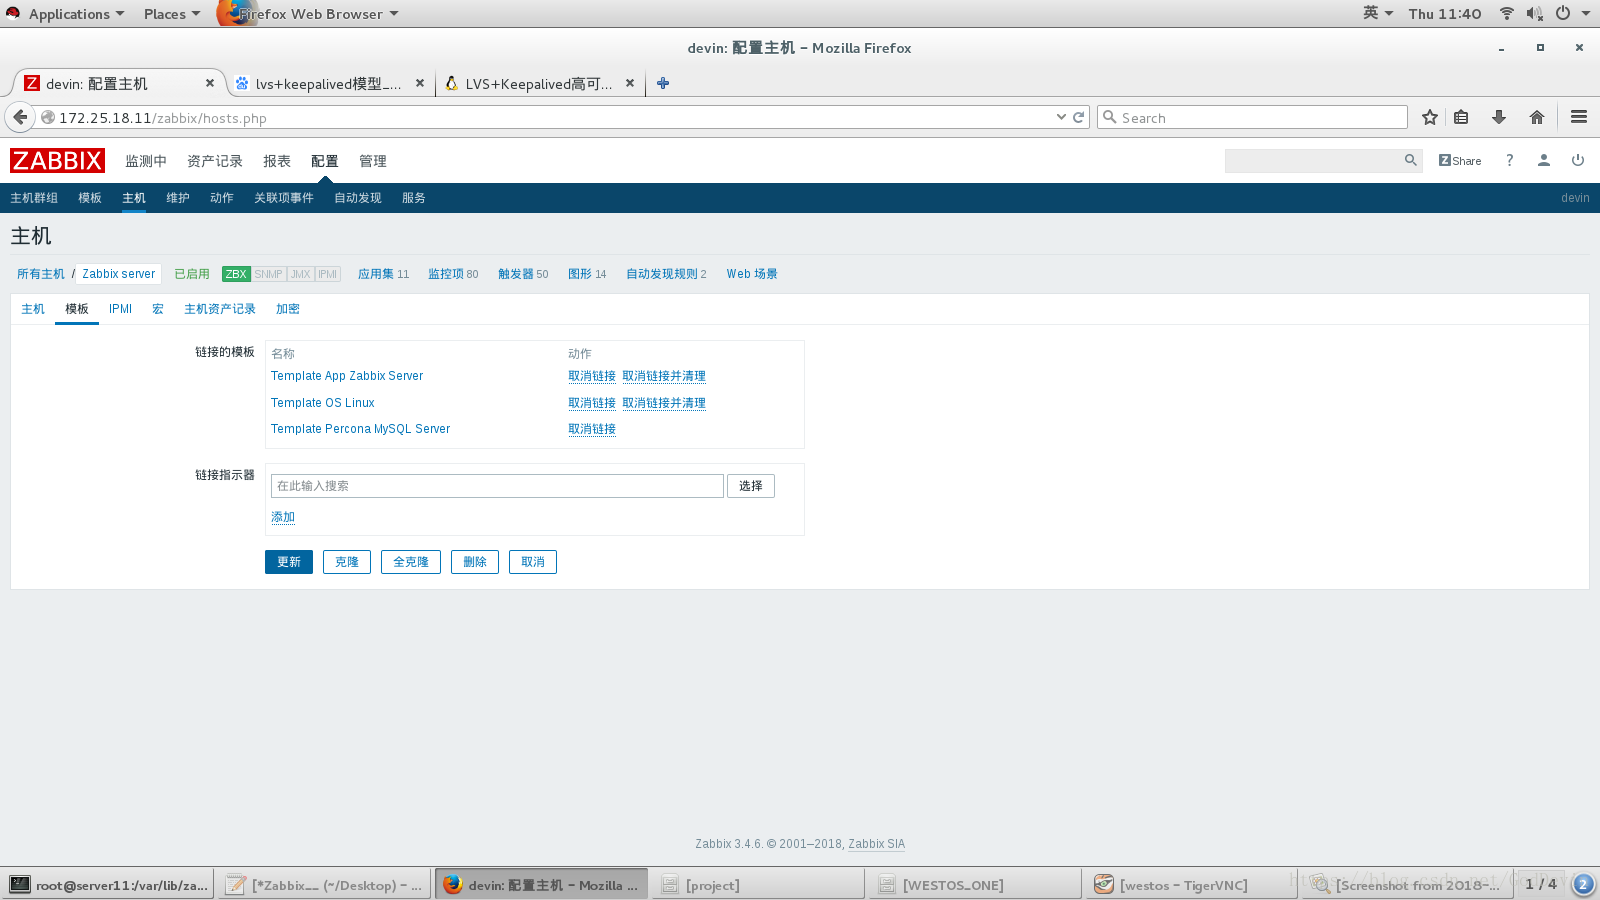Open the system power menu icon
Viewport: 1600px width, 900px height.
point(1563,13)
